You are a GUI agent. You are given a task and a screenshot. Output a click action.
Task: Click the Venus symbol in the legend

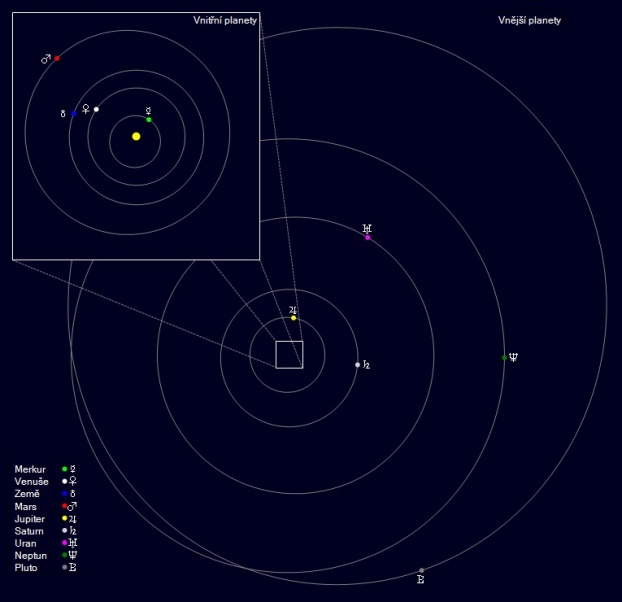(73, 481)
